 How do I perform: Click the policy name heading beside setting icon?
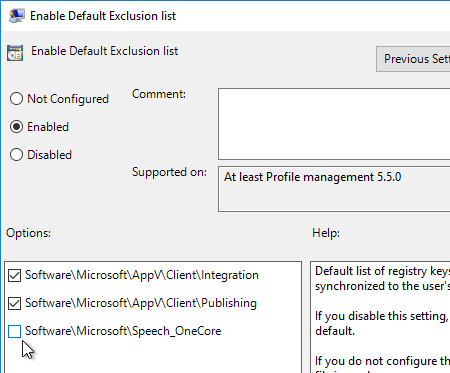click(105, 51)
